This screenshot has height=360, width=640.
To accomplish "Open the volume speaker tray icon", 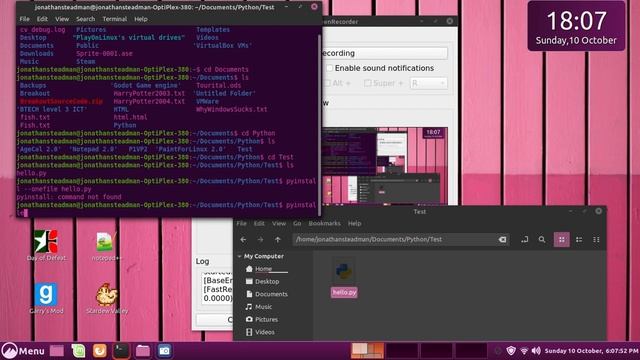I will click(x=536, y=351).
